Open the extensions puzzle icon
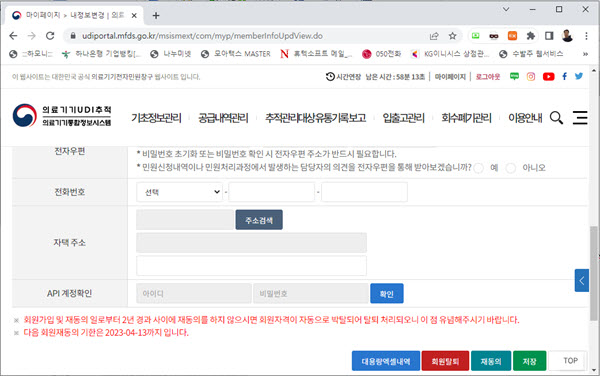 531,36
